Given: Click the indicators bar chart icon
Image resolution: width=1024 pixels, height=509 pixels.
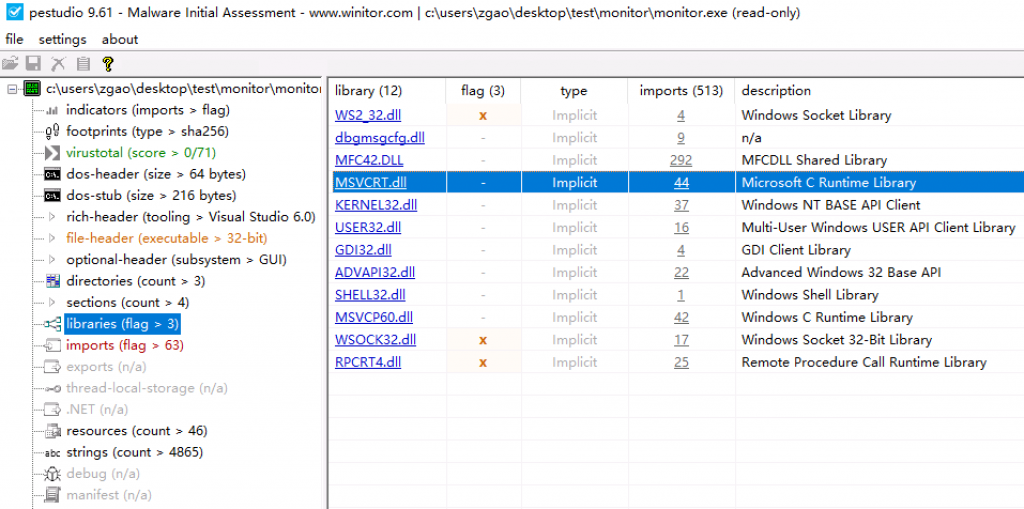Looking at the screenshot, I should 52,110.
